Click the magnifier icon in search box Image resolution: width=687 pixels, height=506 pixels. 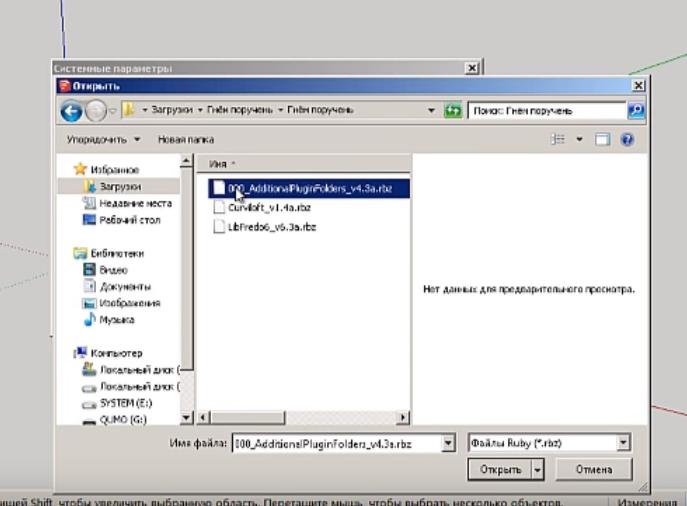635,110
